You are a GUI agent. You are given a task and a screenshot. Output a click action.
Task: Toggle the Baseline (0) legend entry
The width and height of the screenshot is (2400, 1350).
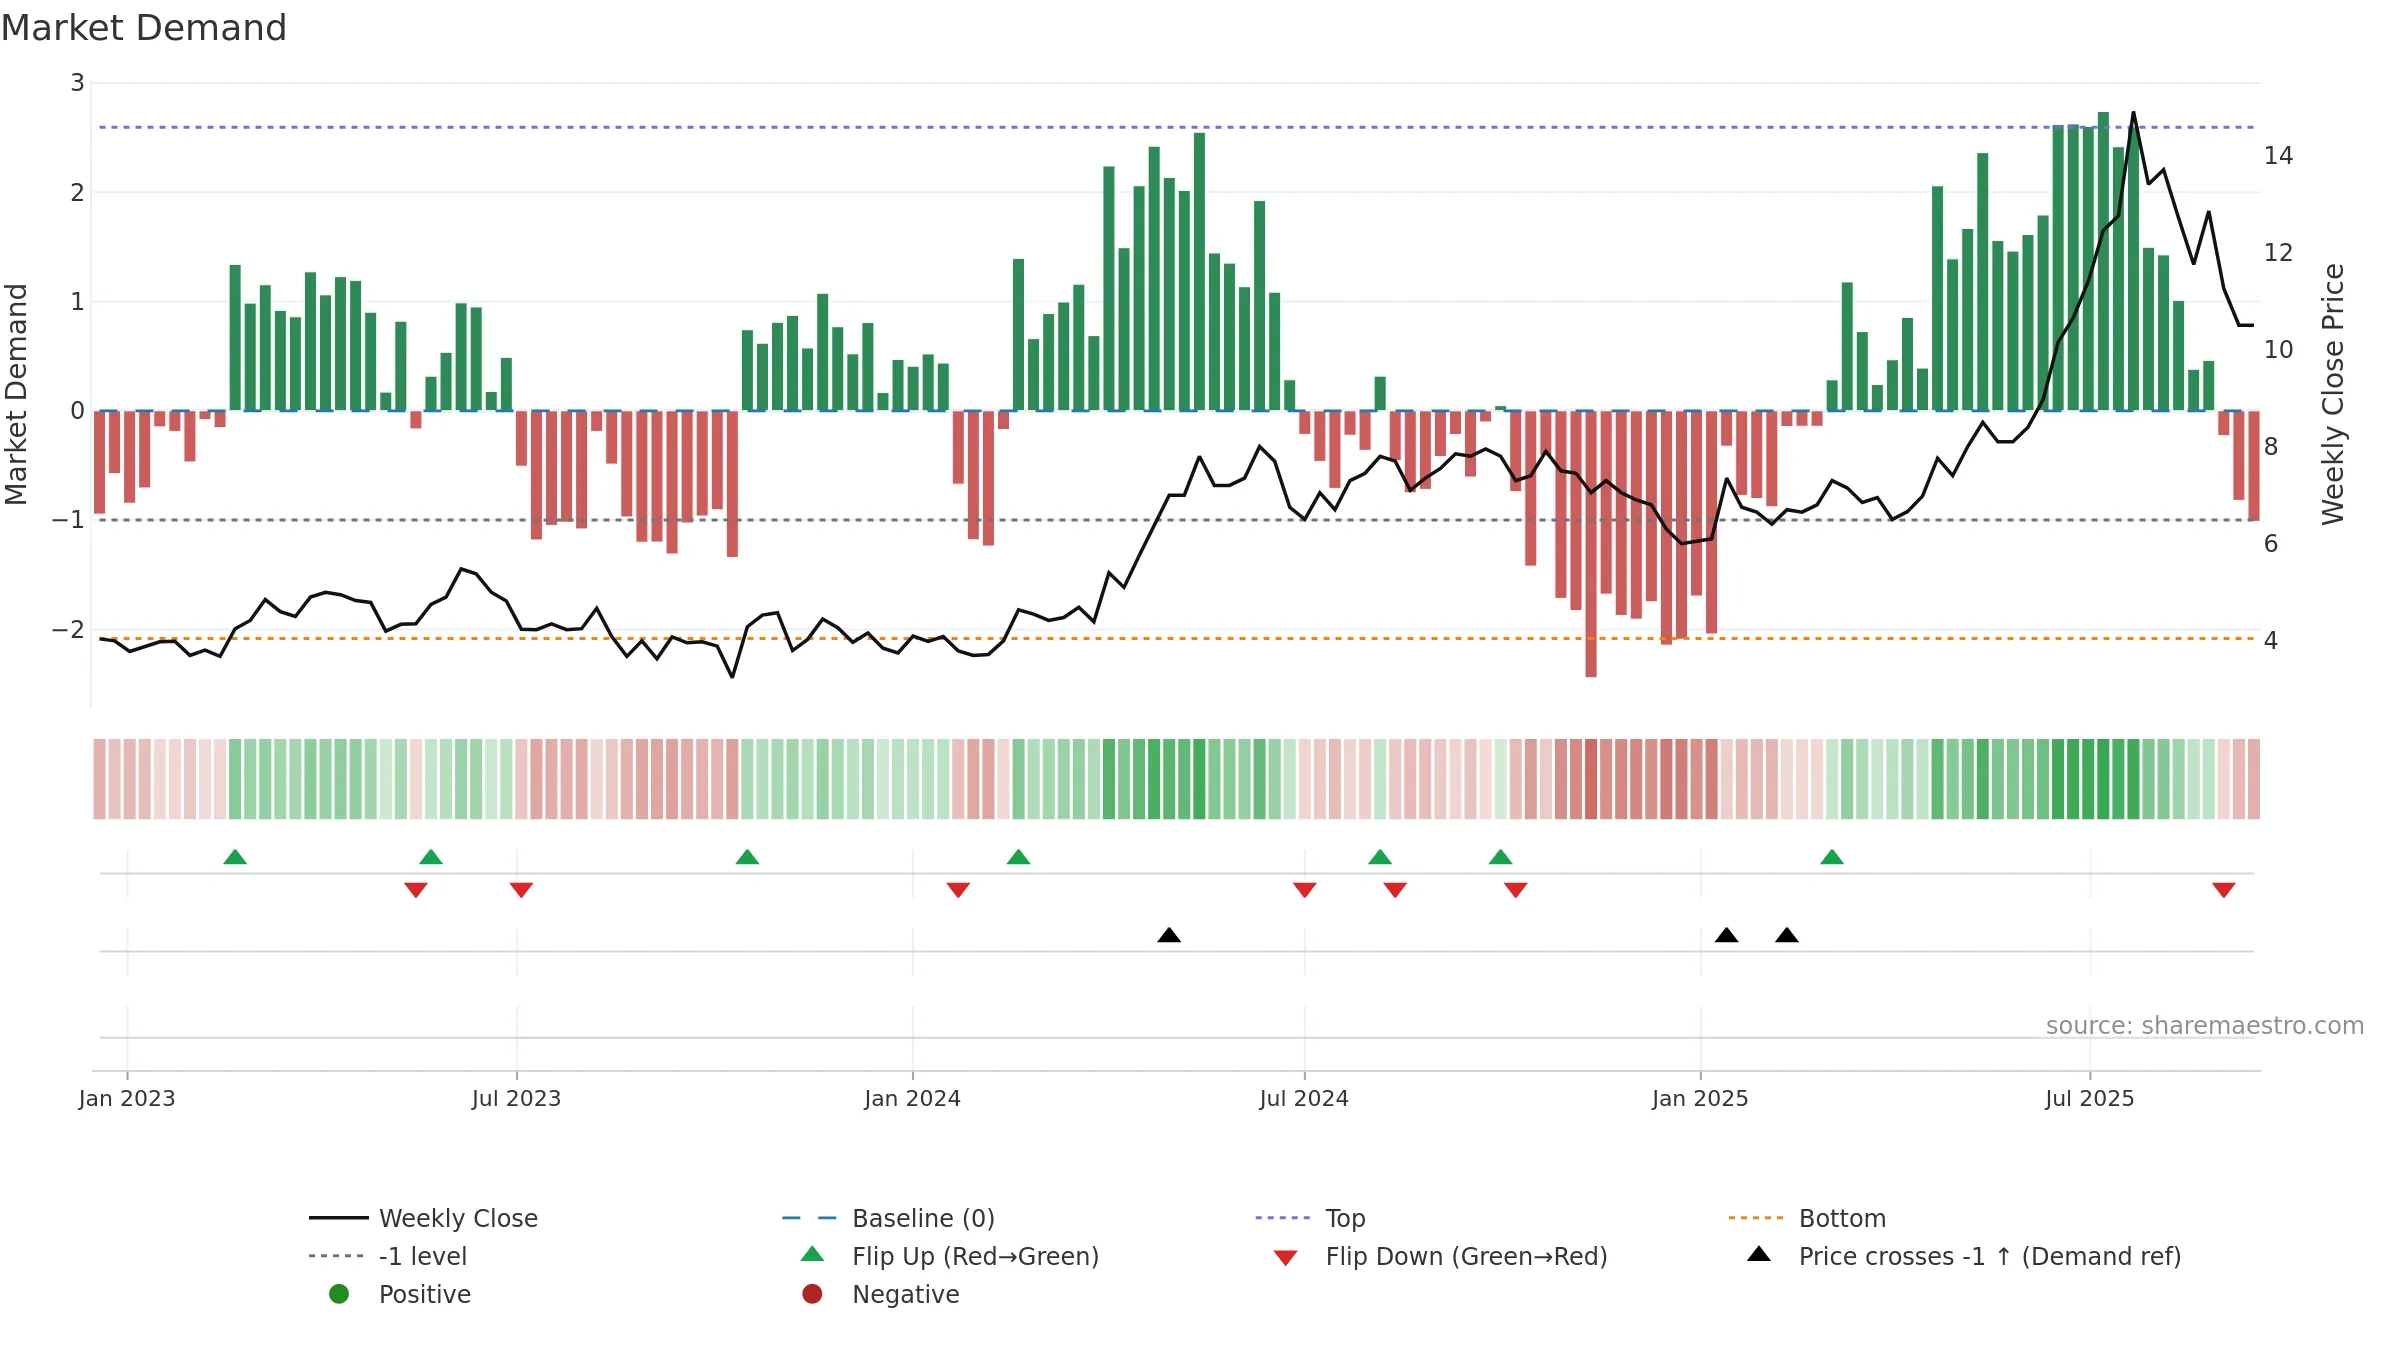[x=888, y=1218]
